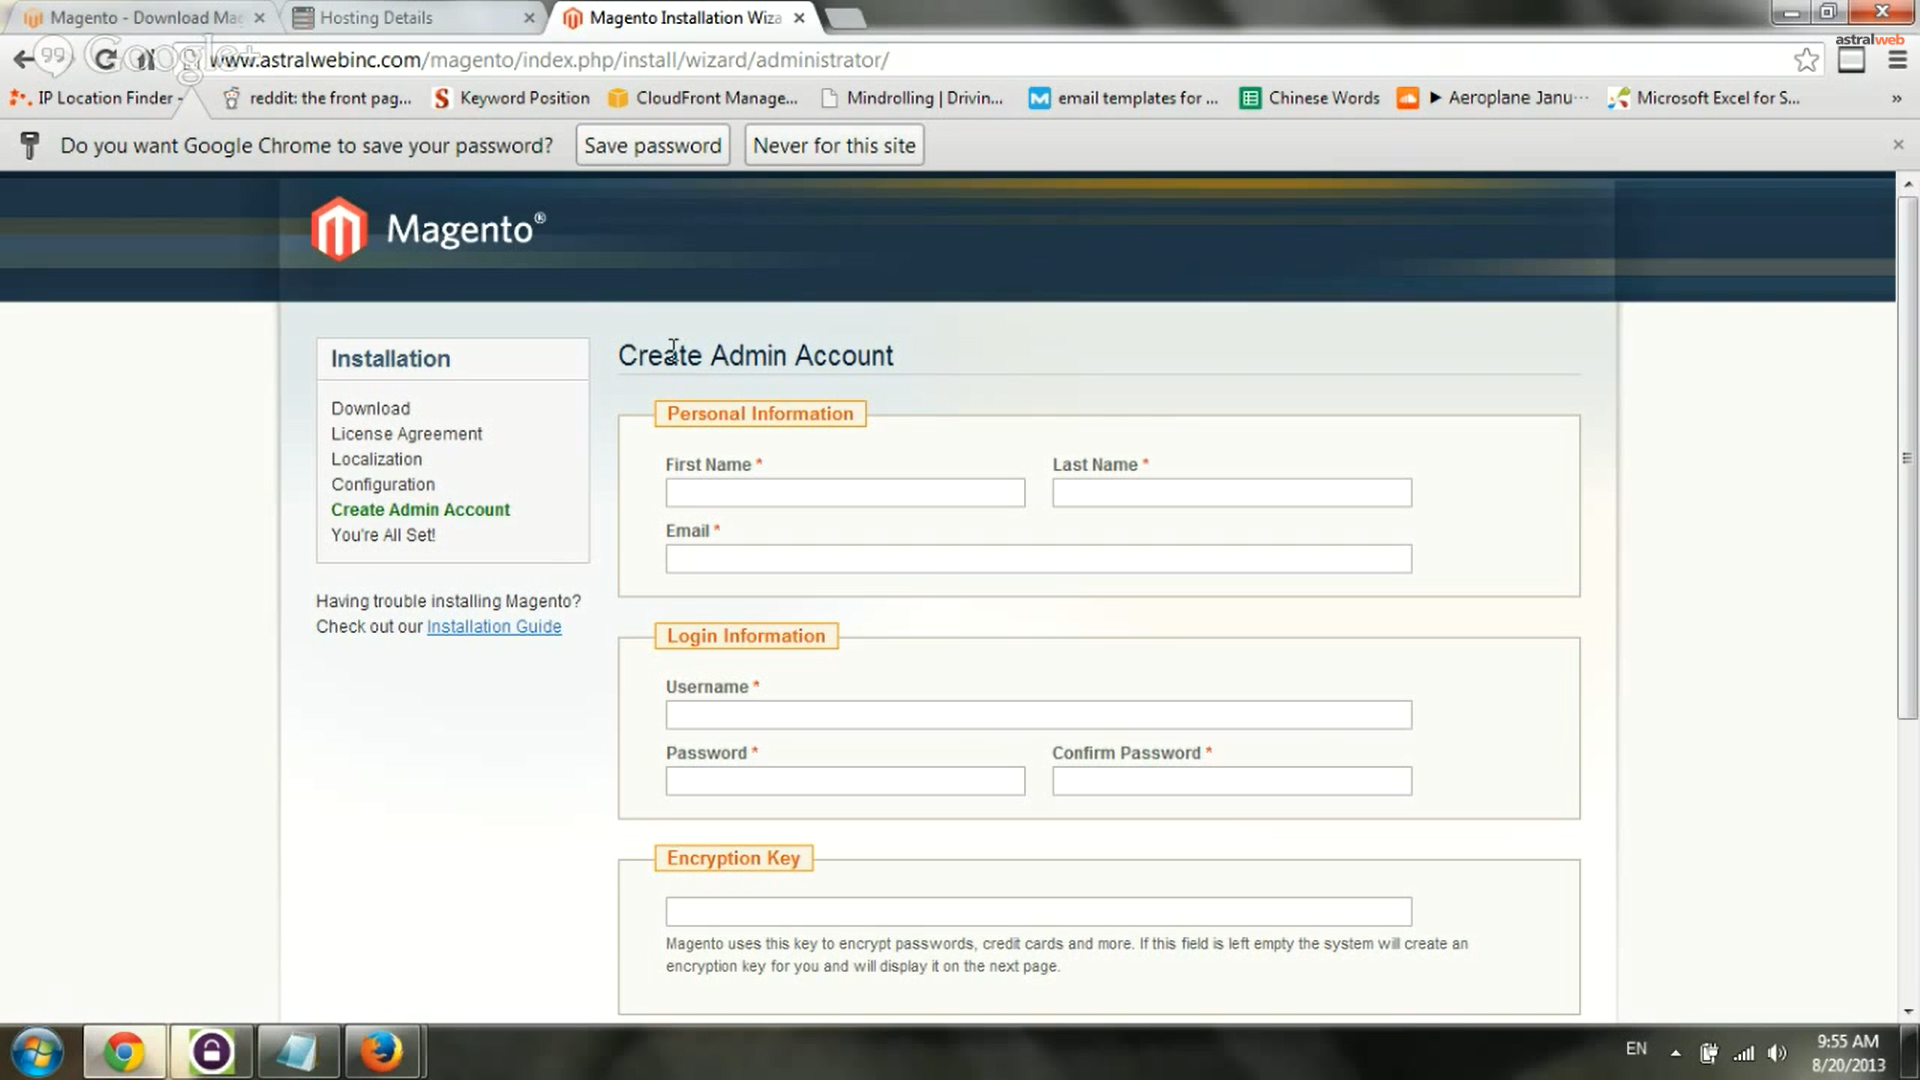Click the You're All Set! step

(384, 535)
